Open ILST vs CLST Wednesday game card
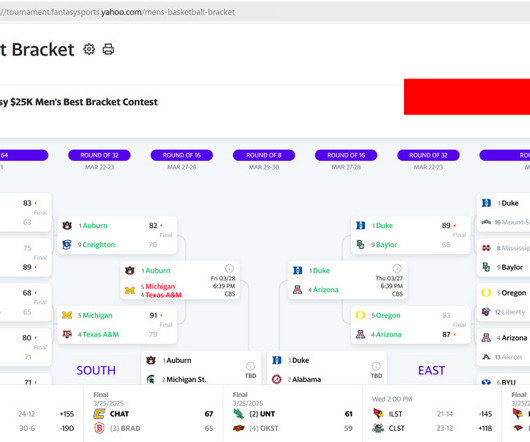This screenshot has width=530, height=442. point(432,414)
